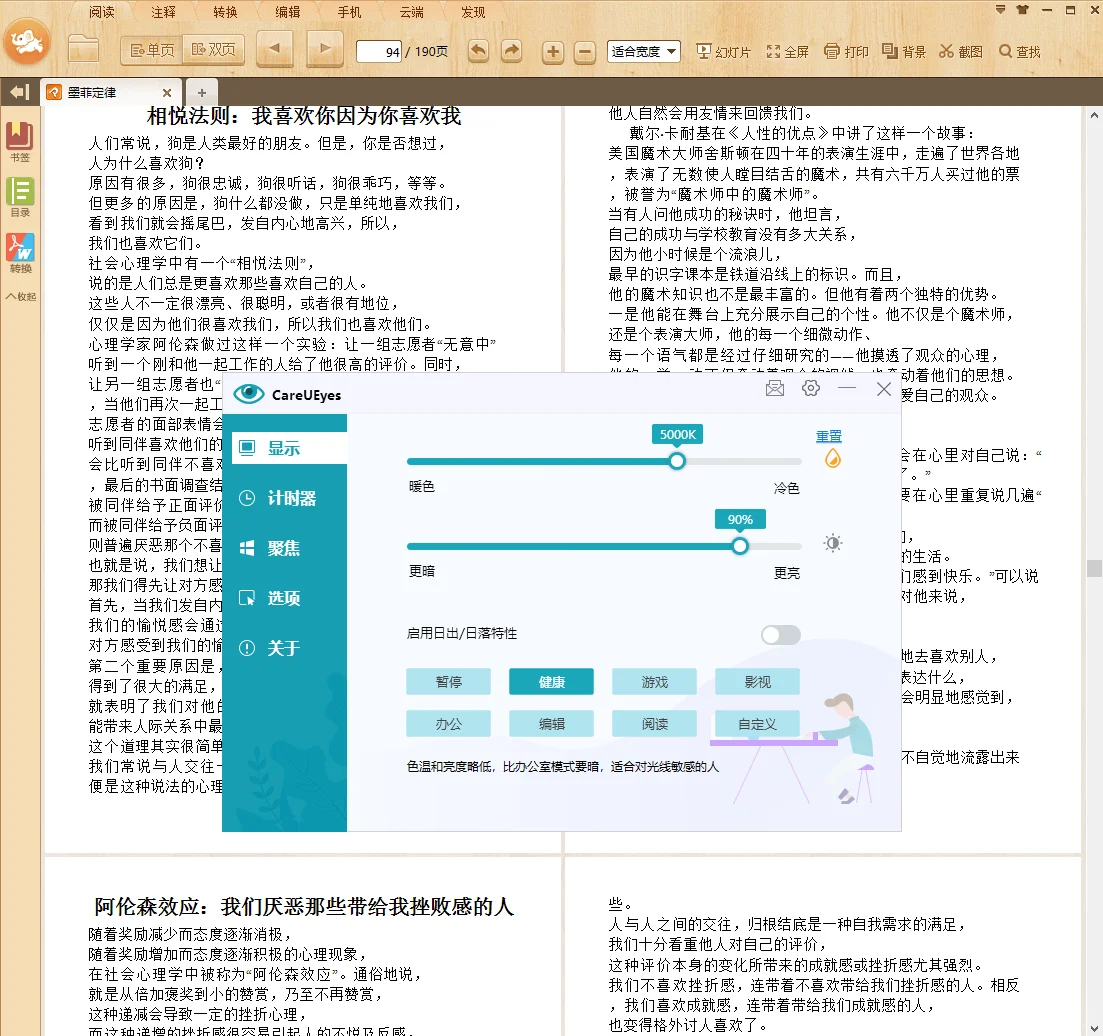This screenshot has height=1036, width=1103.
Task: Change the page 背景 background
Action: pyautogui.click(x=903, y=51)
